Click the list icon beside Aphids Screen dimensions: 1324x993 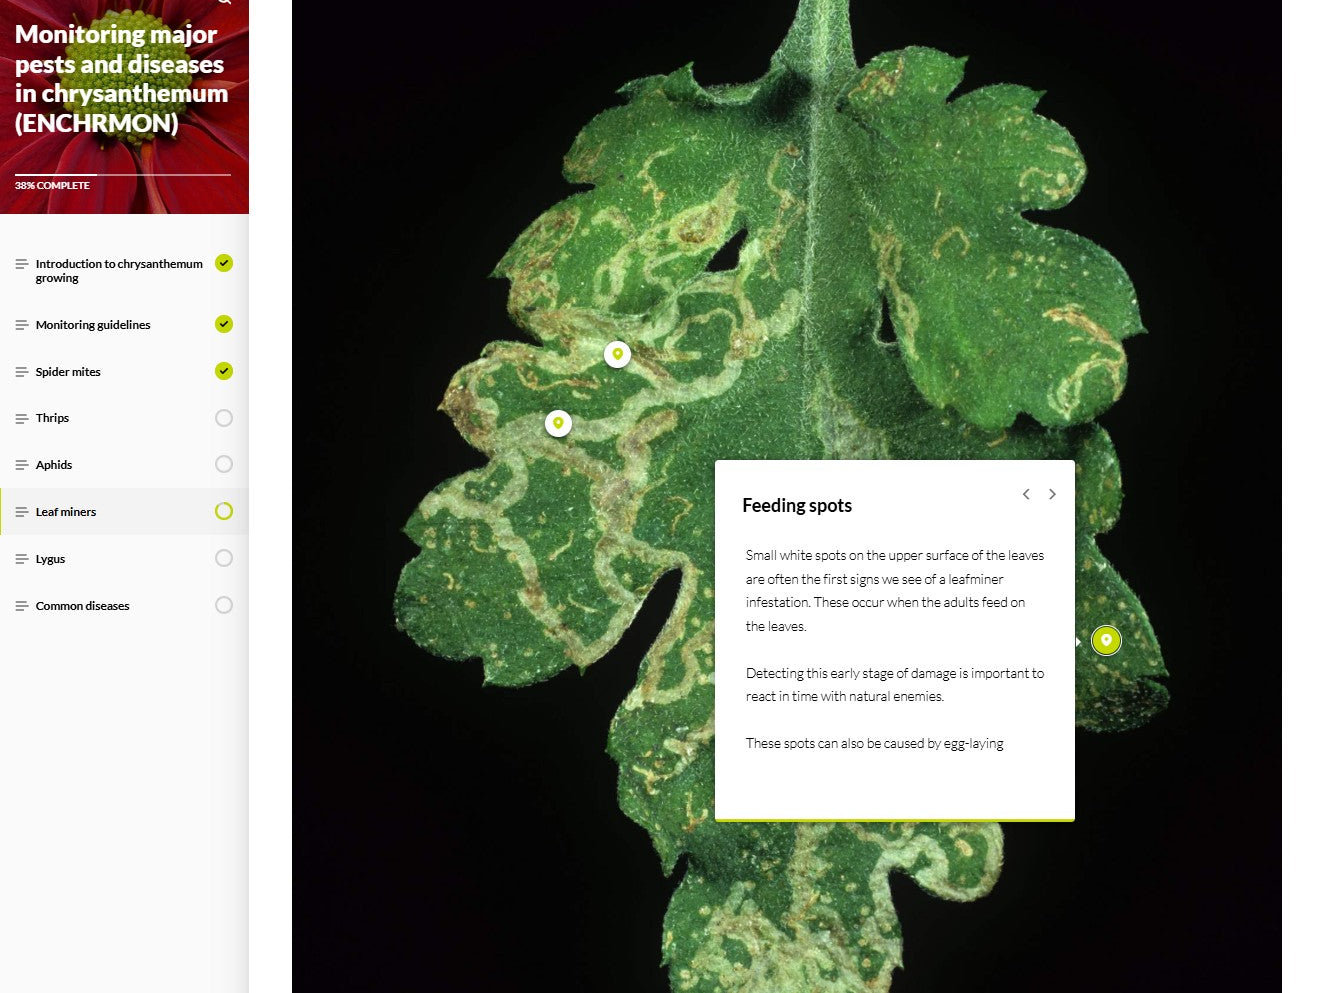tap(22, 465)
